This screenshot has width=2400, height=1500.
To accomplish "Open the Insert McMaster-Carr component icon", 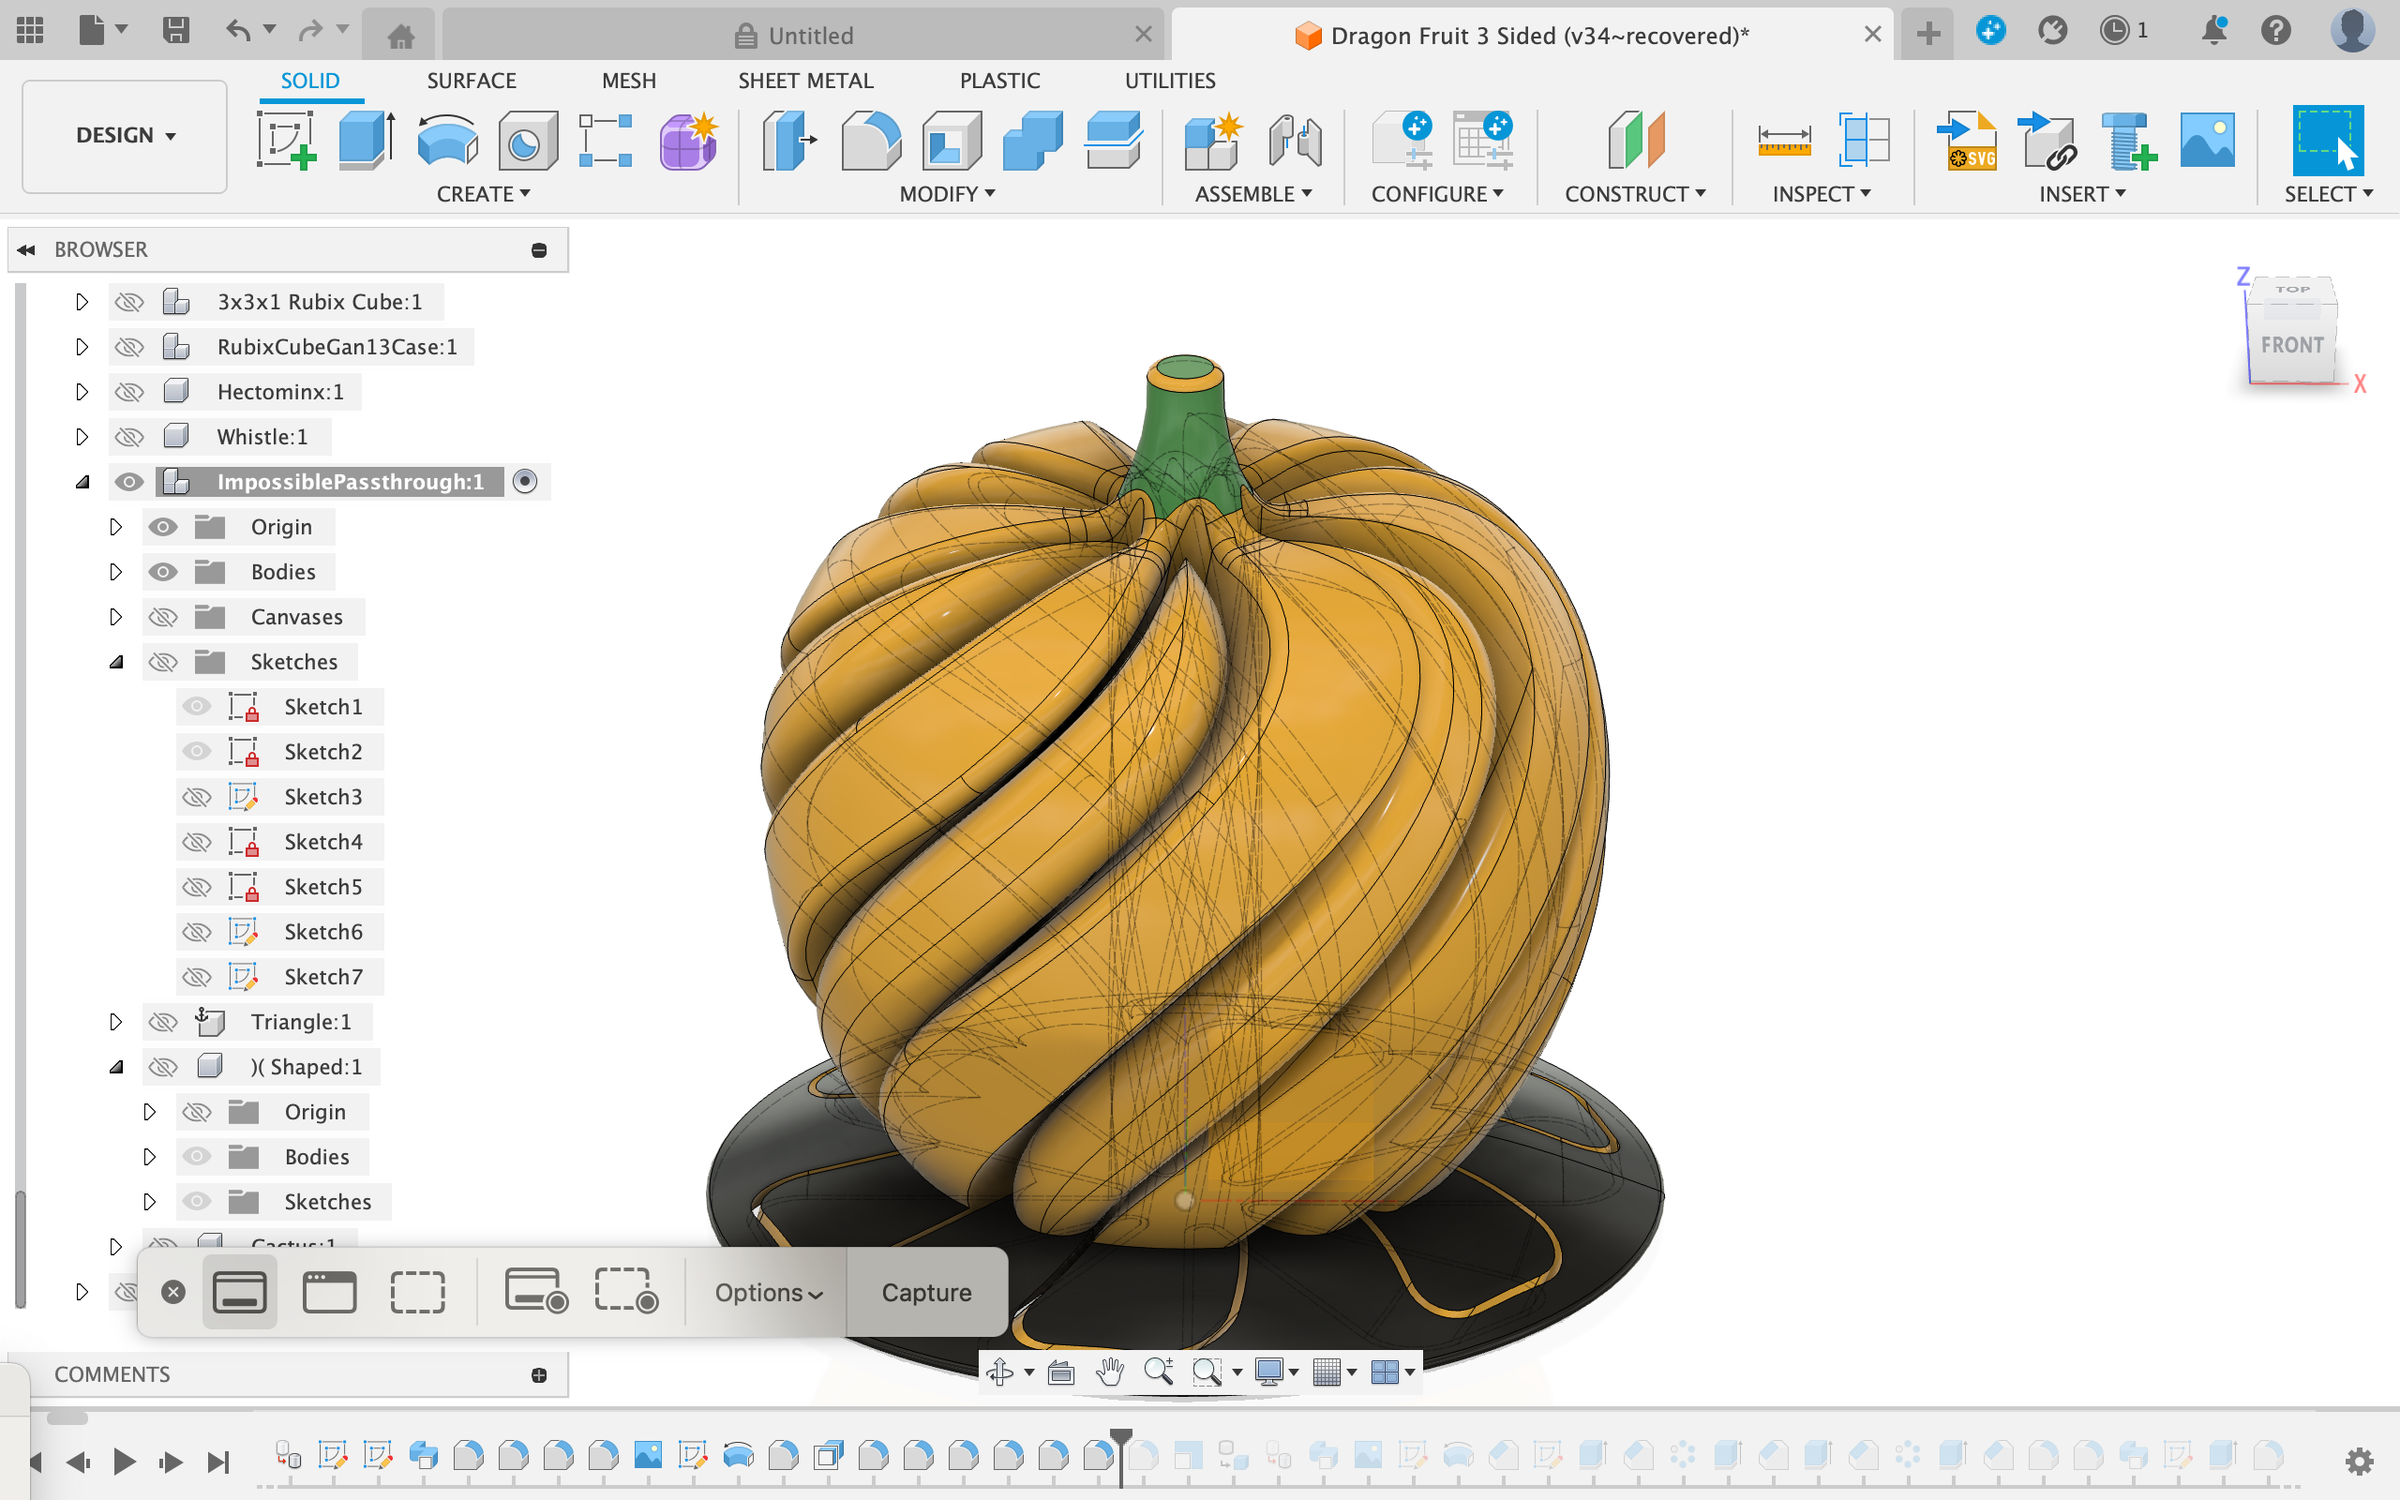I will [2127, 140].
